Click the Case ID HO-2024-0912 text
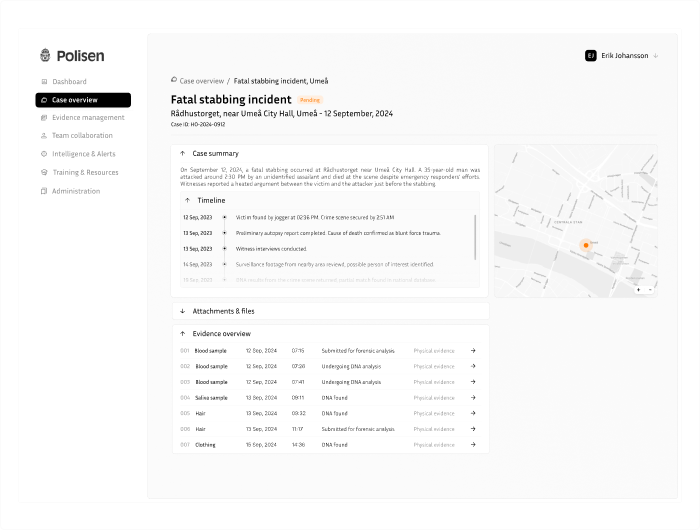Viewport: 700px width, 530px height. [198, 125]
